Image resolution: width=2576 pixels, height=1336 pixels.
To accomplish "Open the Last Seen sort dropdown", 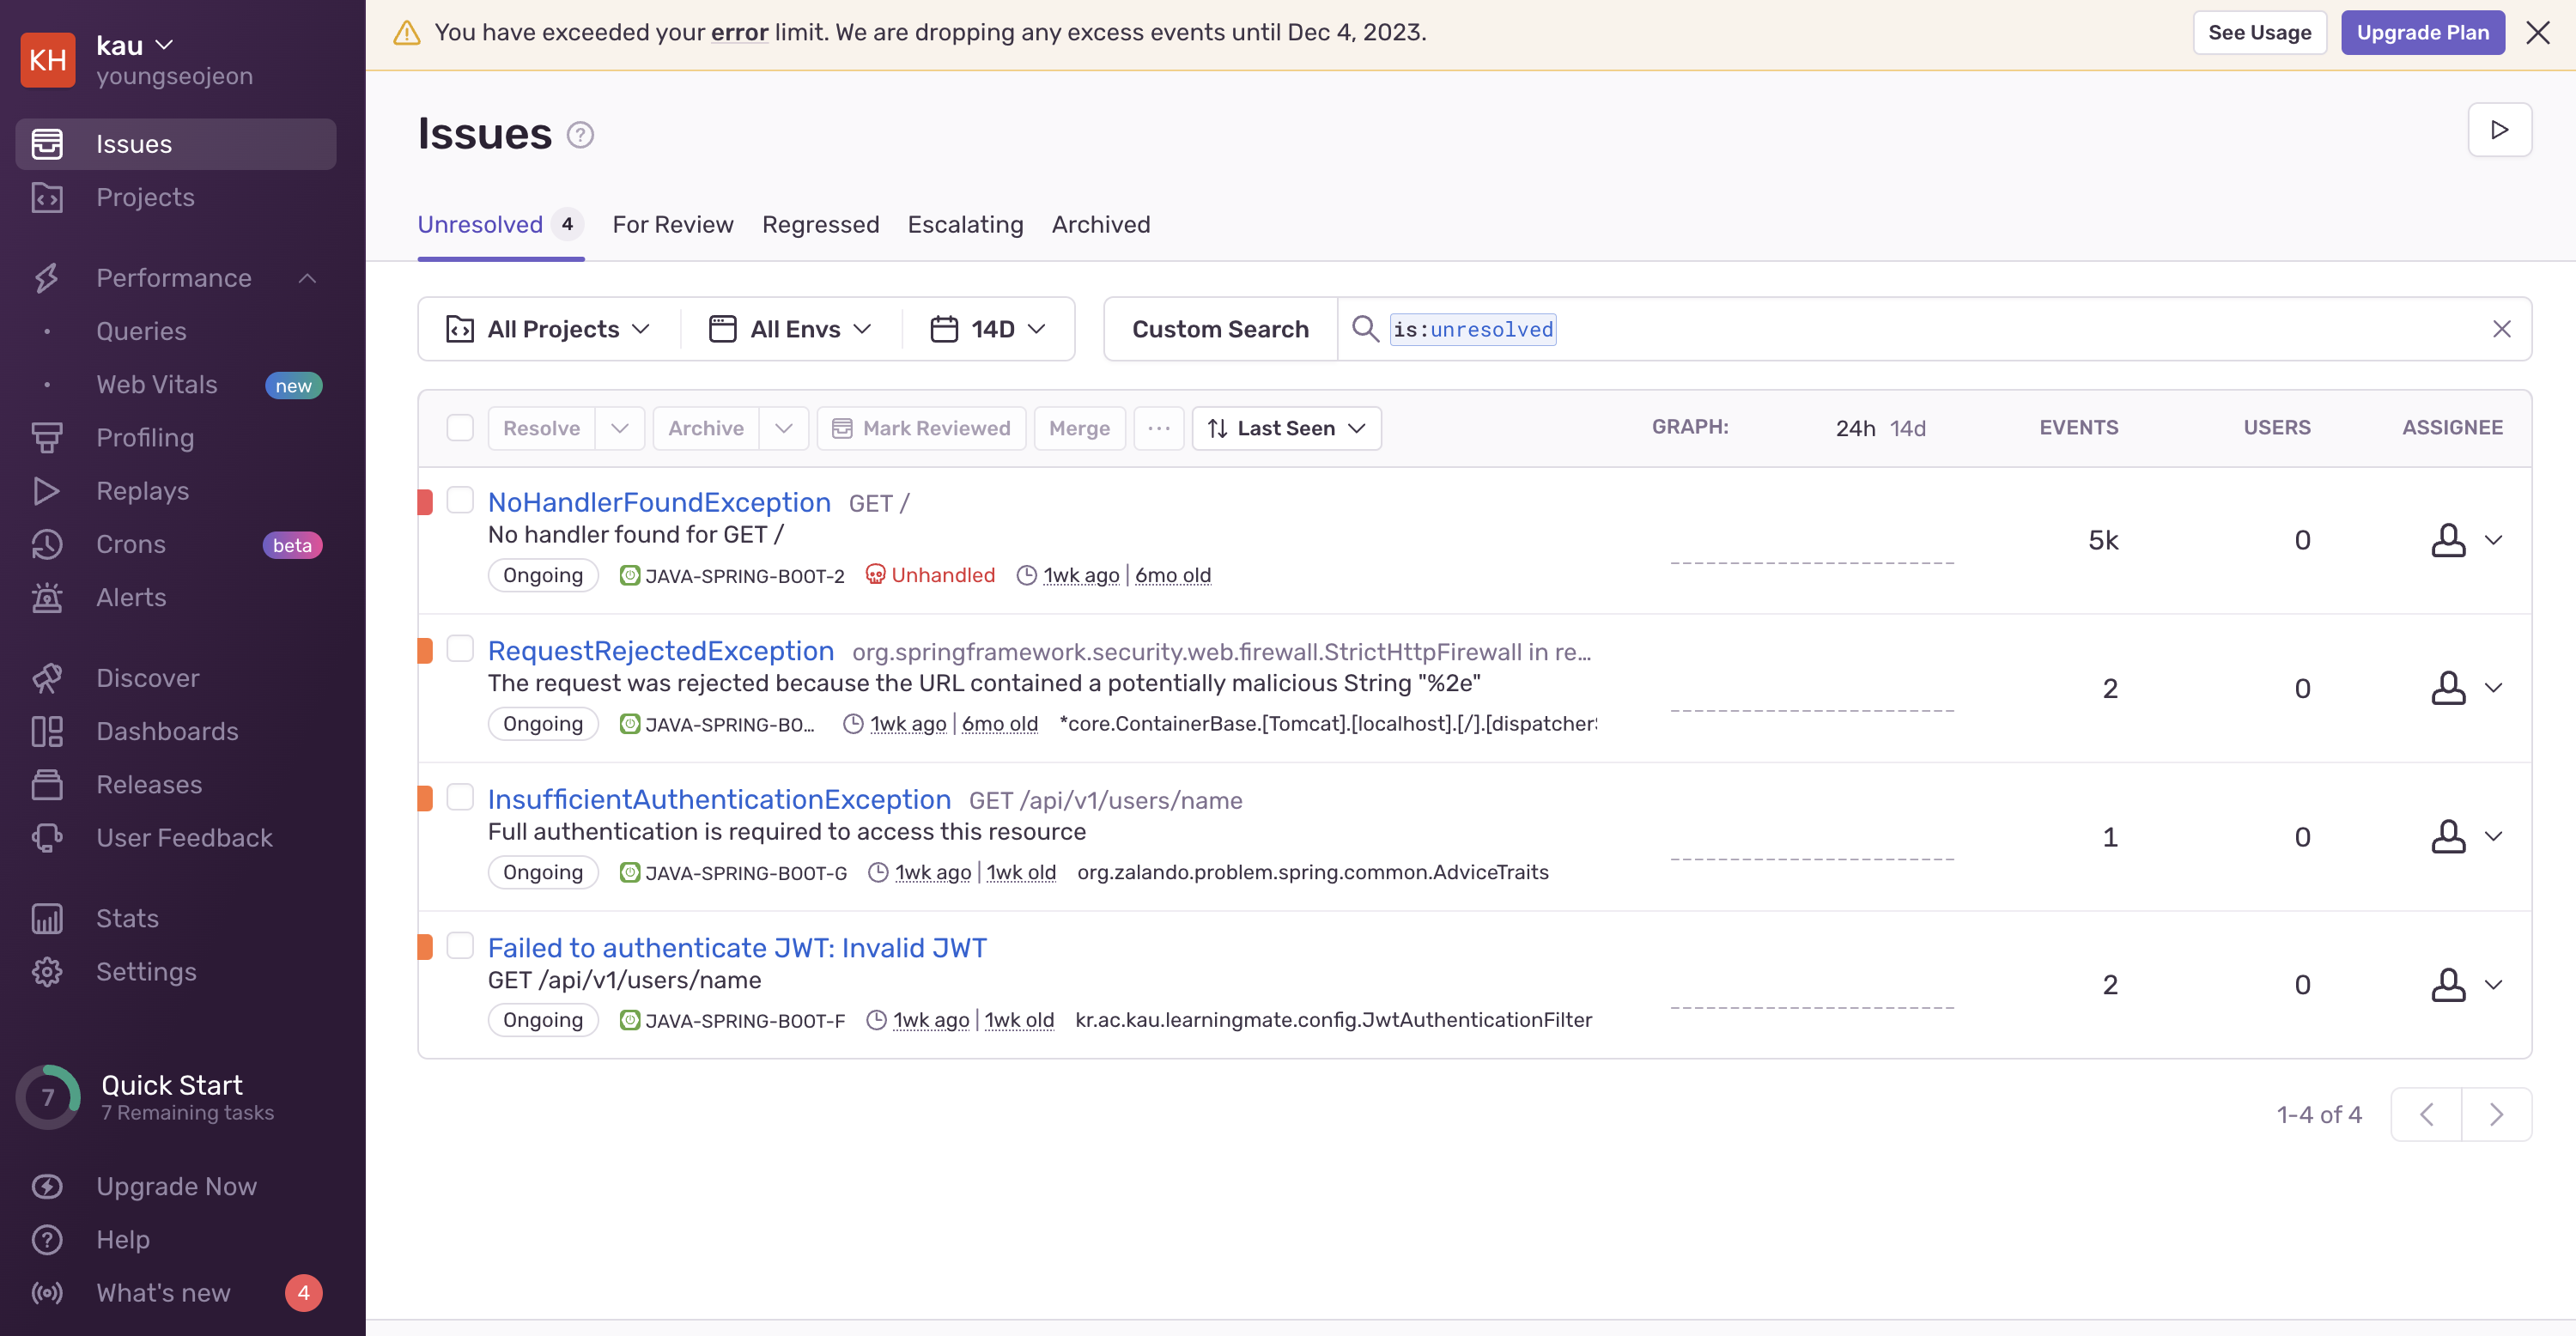I will [x=1286, y=428].
